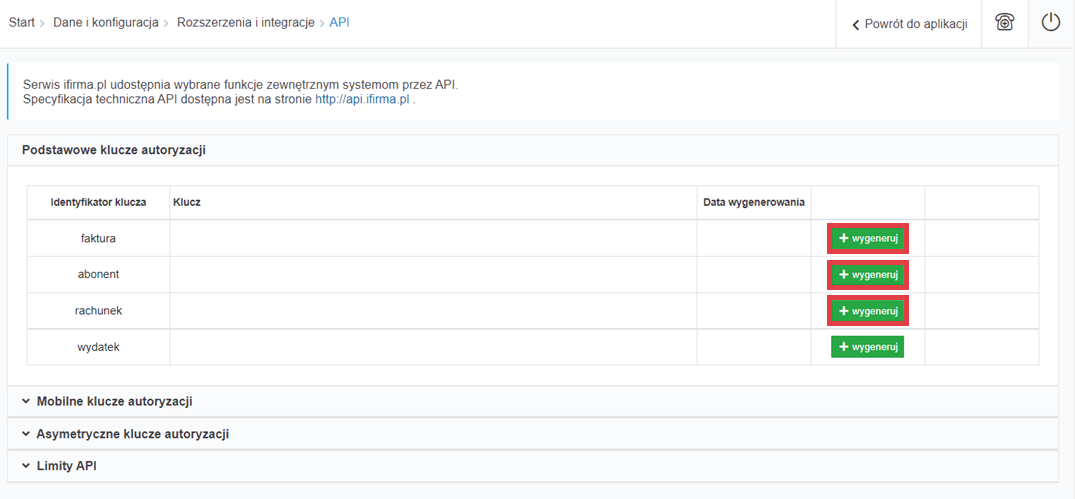Generate key for abonent
The height and width of the screenshot is (499, 1075).
click(867, 275)
